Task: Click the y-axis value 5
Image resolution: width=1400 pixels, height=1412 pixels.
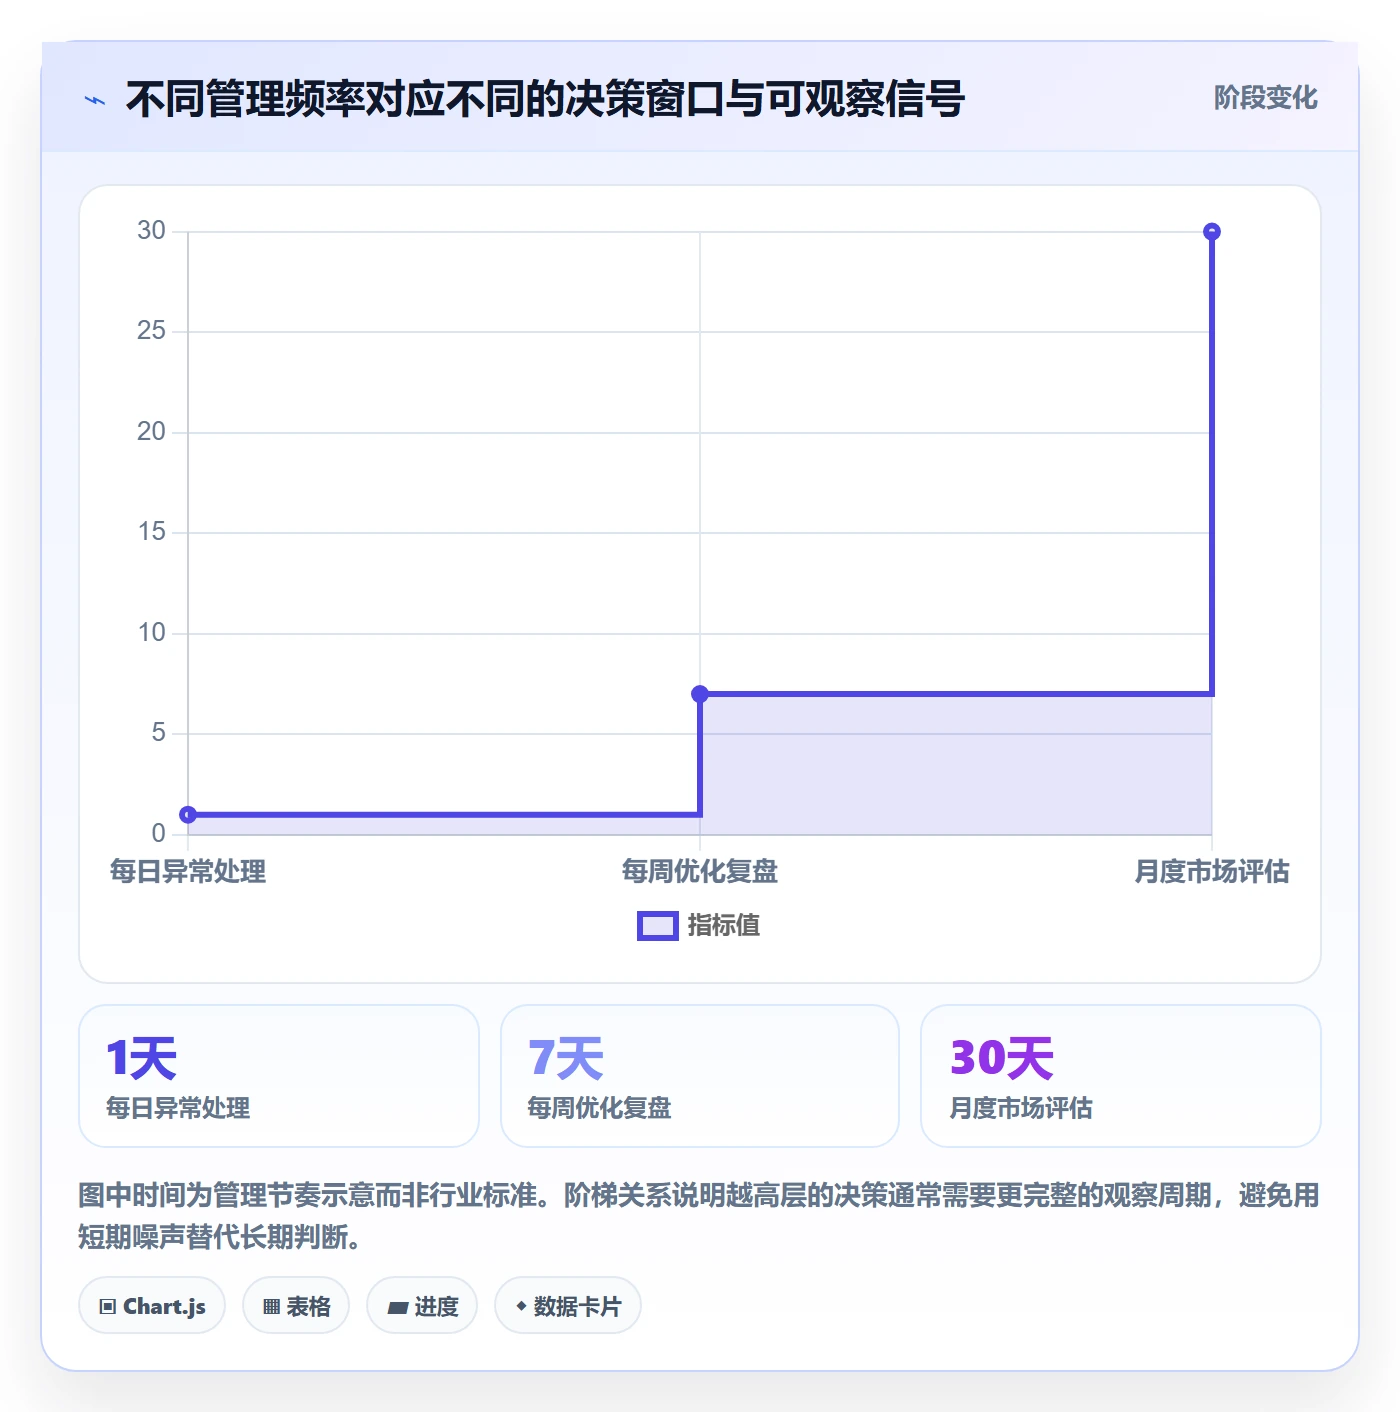Action: [x=158, y=733]
